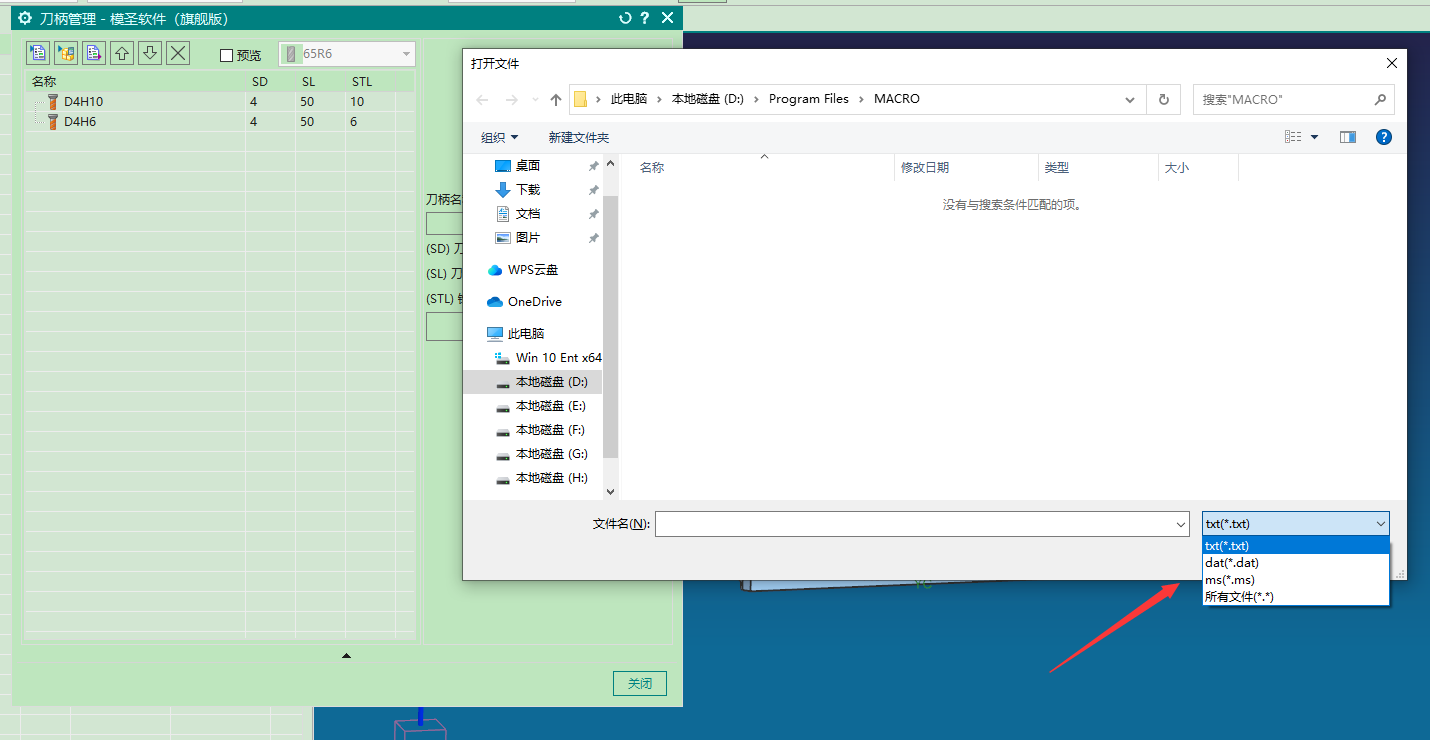
Task: Open address bar history dropdown
Action: point(1130,99)
